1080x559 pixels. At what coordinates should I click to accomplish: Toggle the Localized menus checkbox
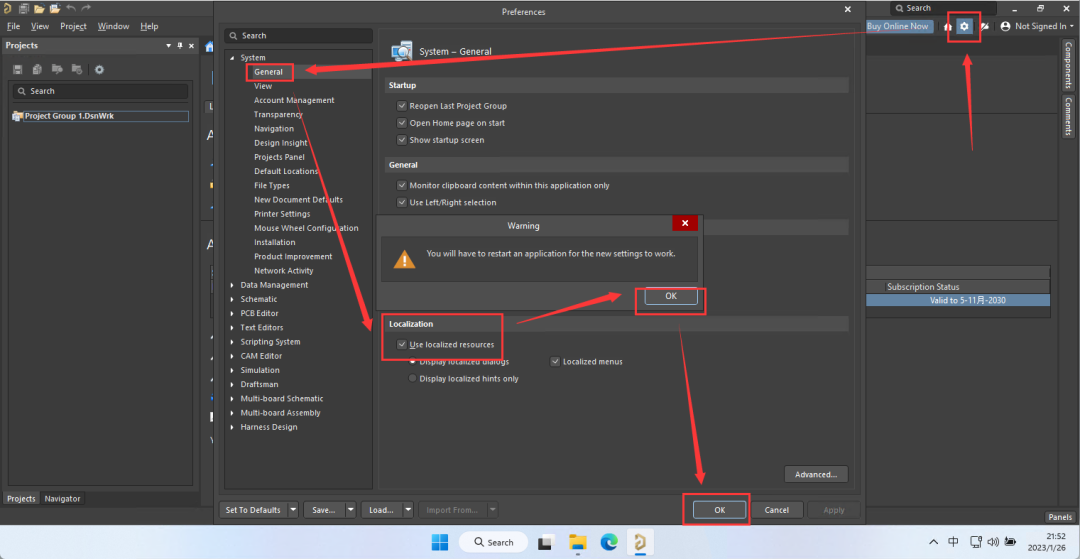coord(555,362)
